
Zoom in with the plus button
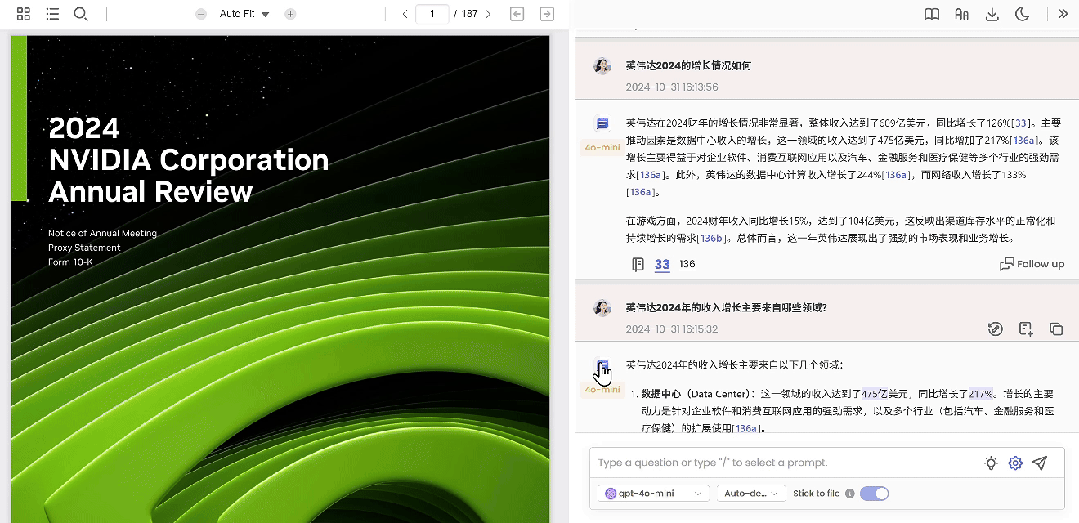(x=290, y=14)
